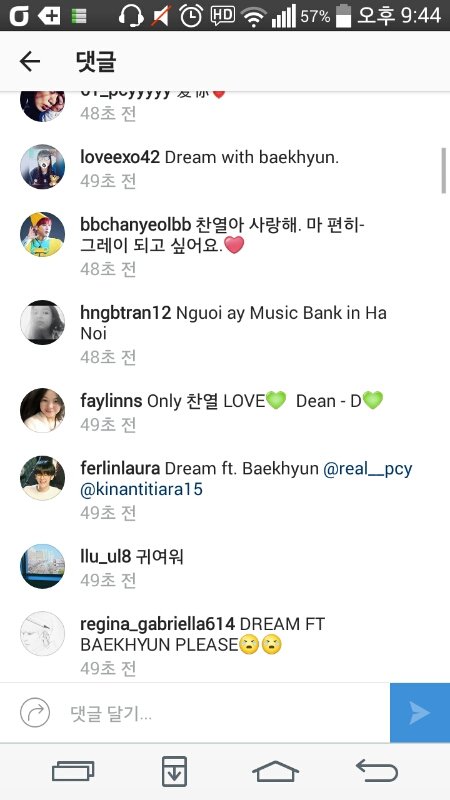This screenshot has height=800, width=450.
Task: Open loveexo42 username profile
Action: [120, 157]
